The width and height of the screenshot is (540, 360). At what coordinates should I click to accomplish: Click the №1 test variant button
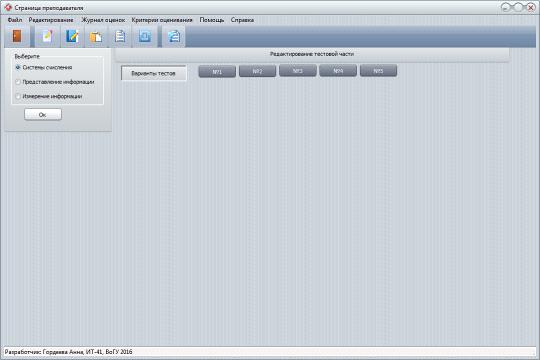[x=217, y=72]
